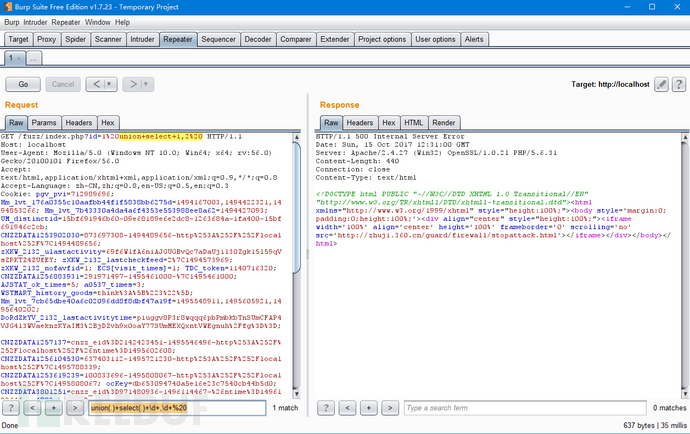
Task: Click the 'Host: localhost' request line
Action: pyautogui.click(x=33, y=144)
